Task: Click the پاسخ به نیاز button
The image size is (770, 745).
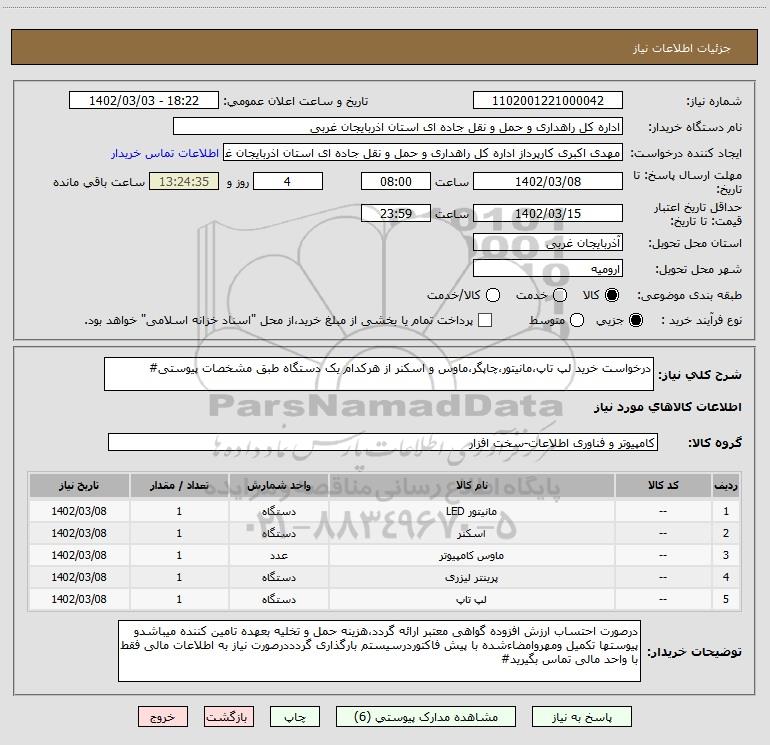Action: click(581, 717)
